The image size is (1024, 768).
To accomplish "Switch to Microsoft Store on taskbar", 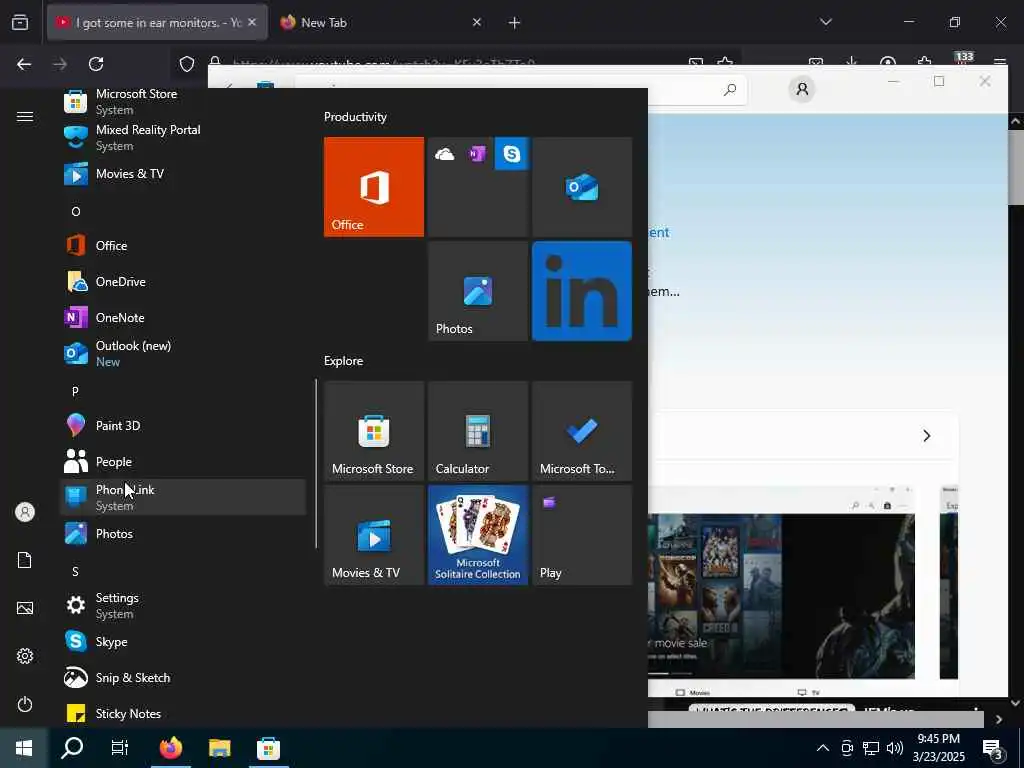I will coord(268,748).
